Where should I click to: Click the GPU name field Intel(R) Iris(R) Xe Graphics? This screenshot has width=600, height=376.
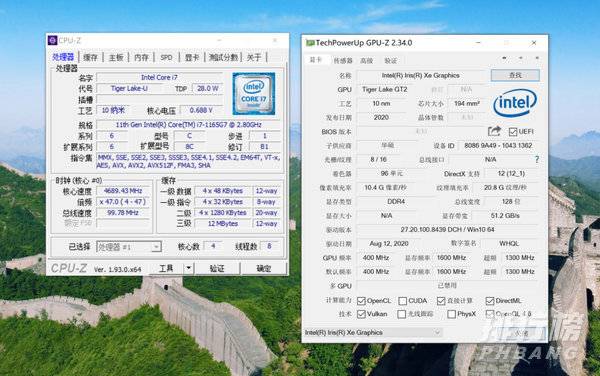(421, 75)
